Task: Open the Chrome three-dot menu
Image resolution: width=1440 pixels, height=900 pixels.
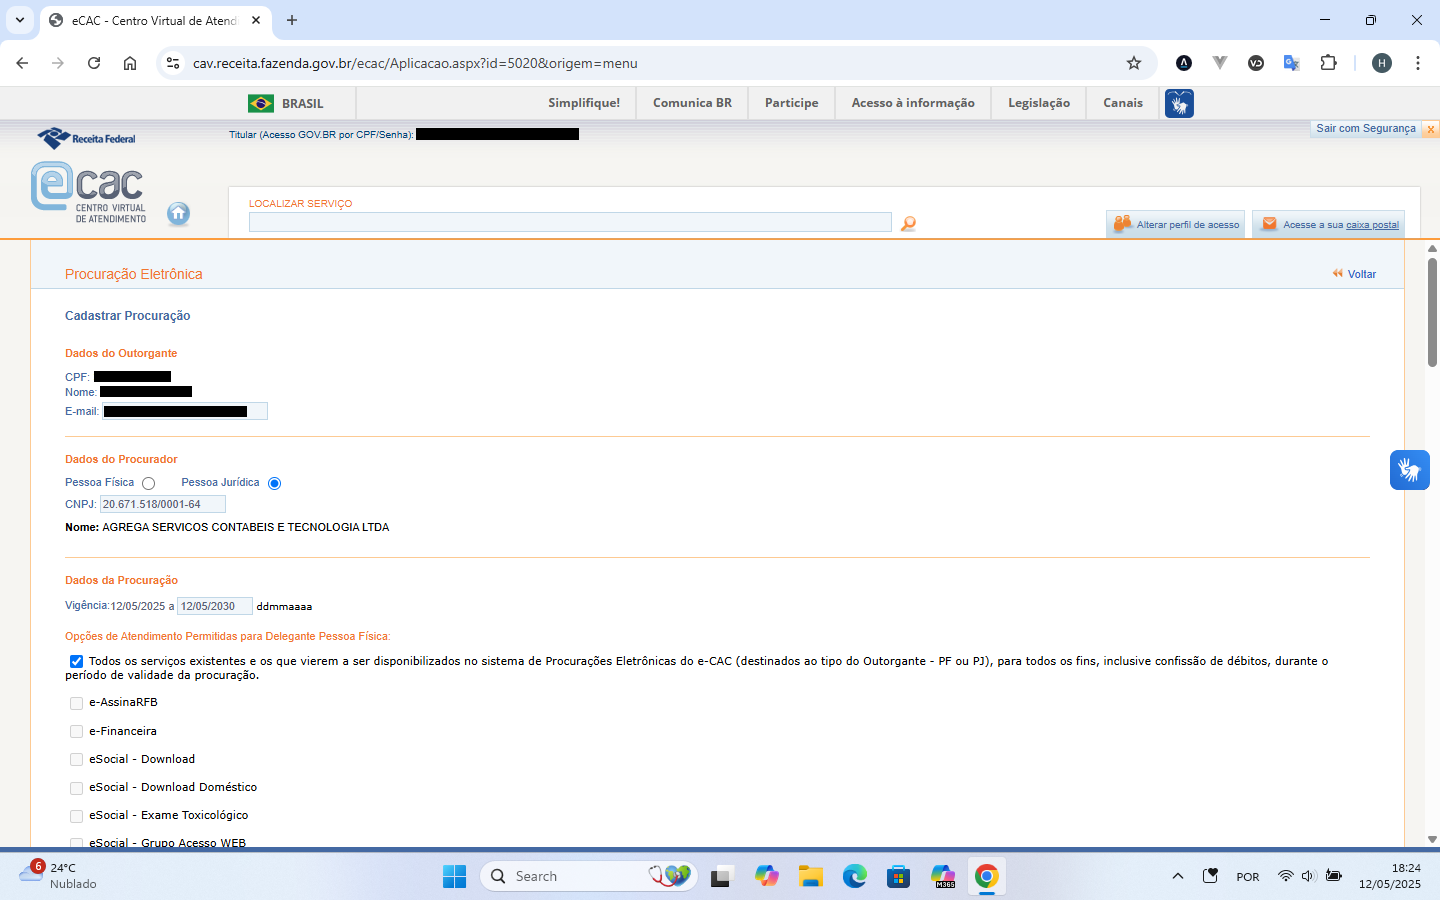Action: coord(1418,63)
